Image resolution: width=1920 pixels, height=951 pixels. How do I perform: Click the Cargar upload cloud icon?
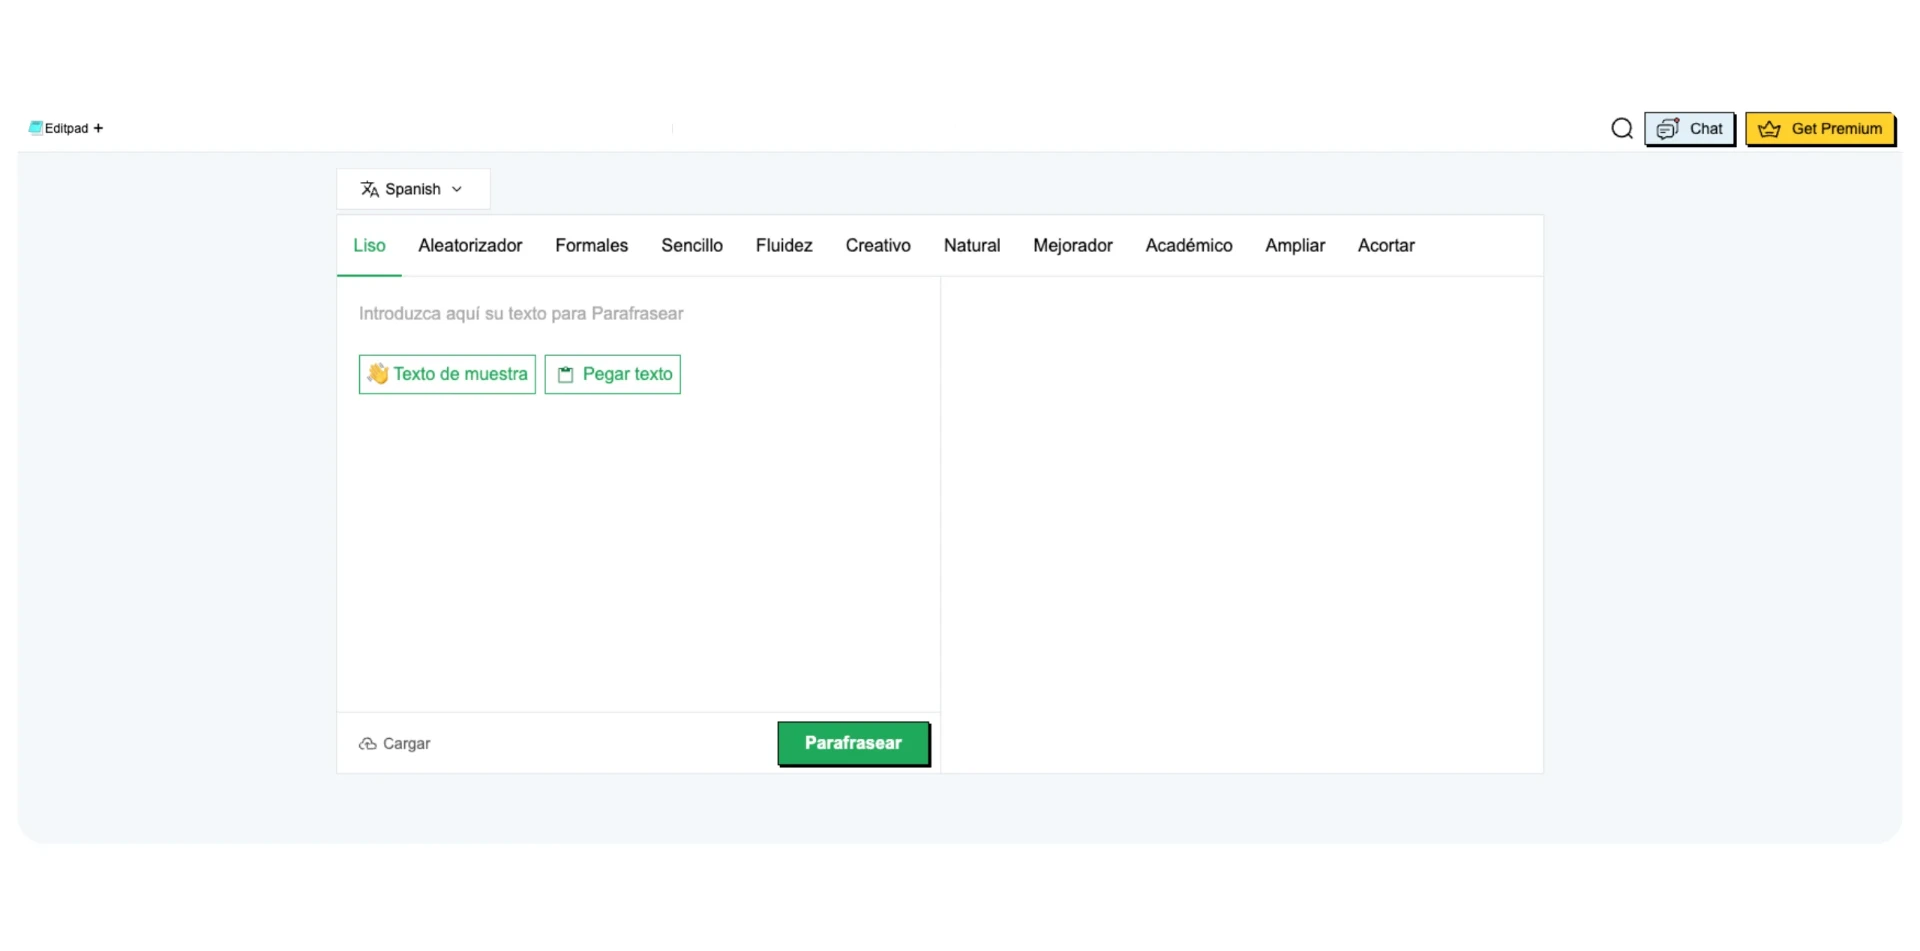[368, 744]
